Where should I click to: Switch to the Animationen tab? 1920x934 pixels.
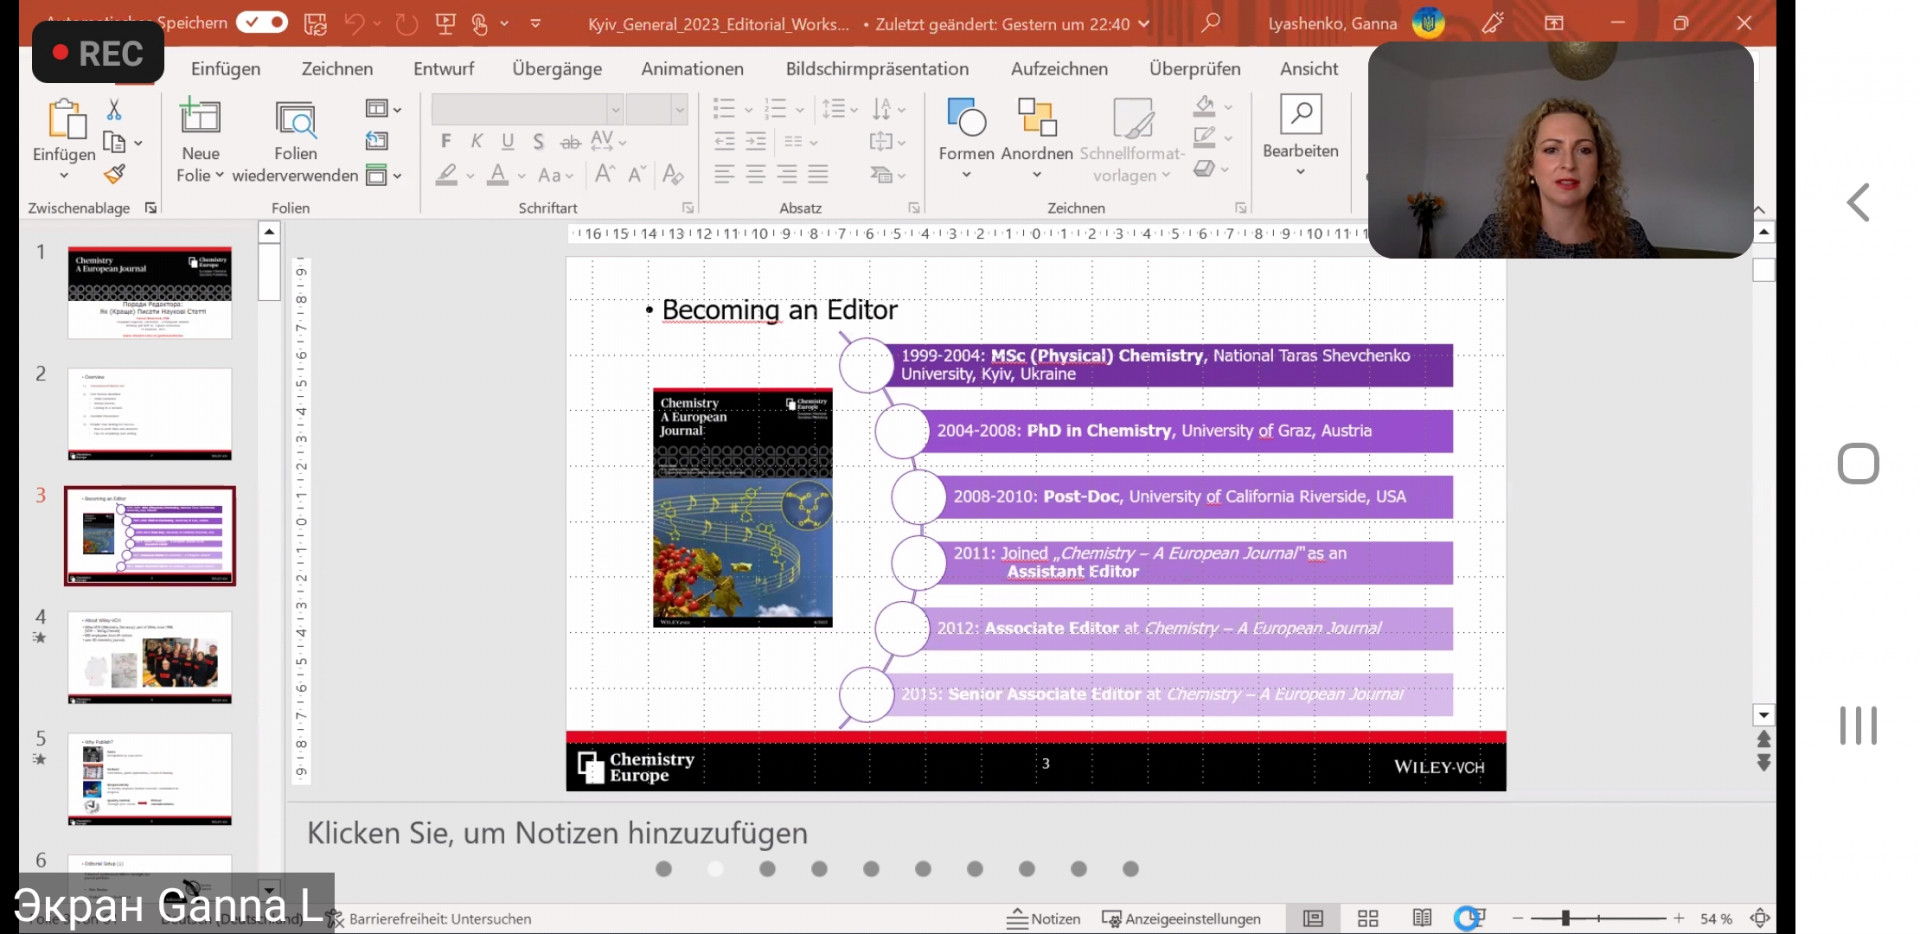point(692,68)
